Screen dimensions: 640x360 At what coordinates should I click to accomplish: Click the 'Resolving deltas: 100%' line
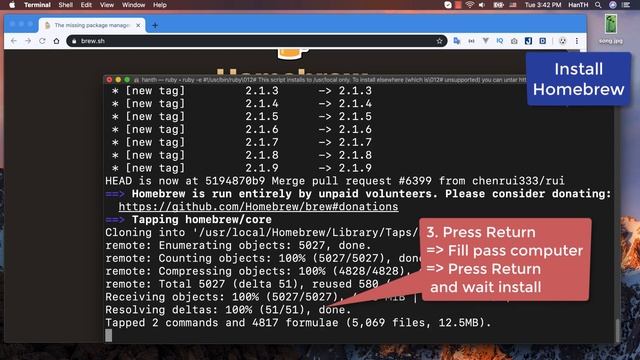228,310
